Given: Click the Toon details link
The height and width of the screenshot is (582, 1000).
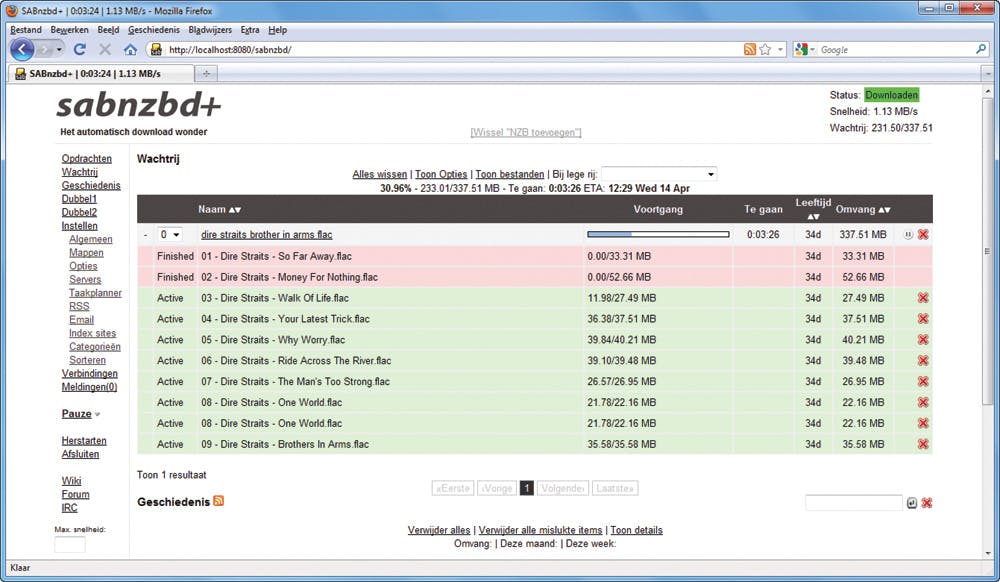Looking at the screenshot, I should 636,530.
